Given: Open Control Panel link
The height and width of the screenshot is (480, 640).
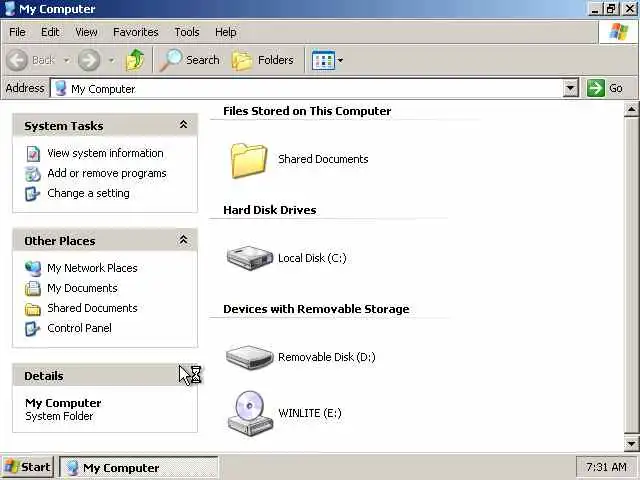Looking at the screenshot, I should (x=79, y=328).
